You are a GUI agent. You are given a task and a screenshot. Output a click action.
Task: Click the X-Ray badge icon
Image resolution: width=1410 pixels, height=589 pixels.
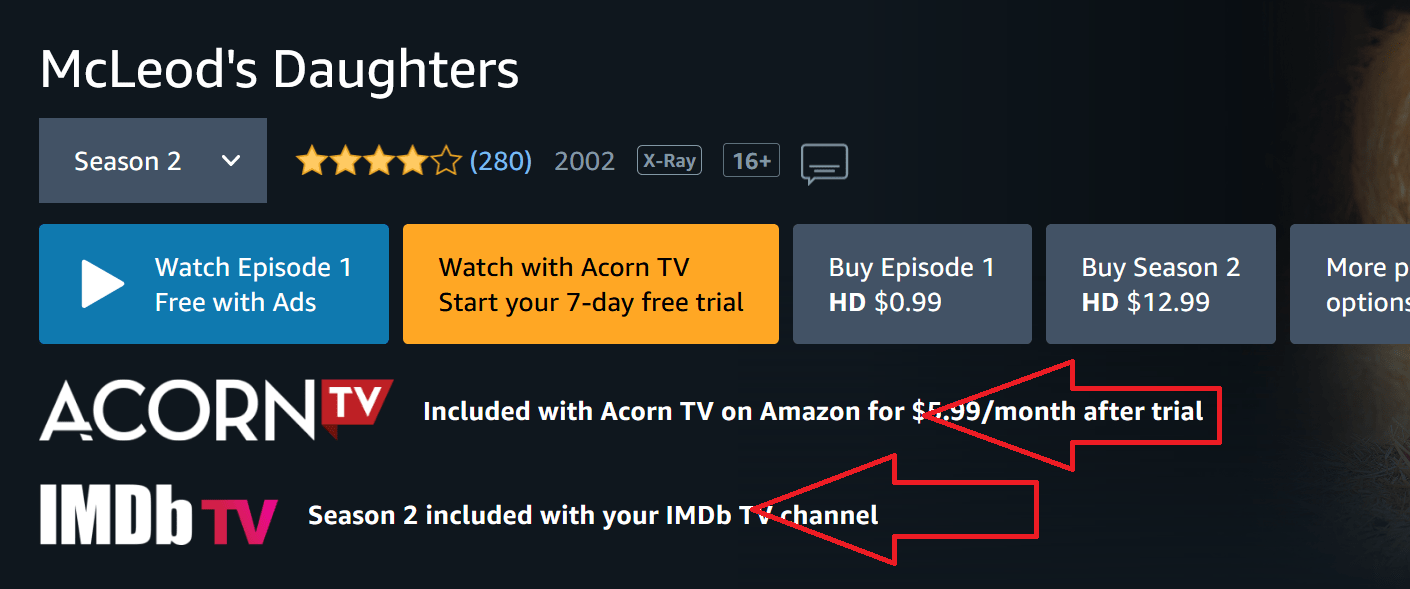click(669, 160)
